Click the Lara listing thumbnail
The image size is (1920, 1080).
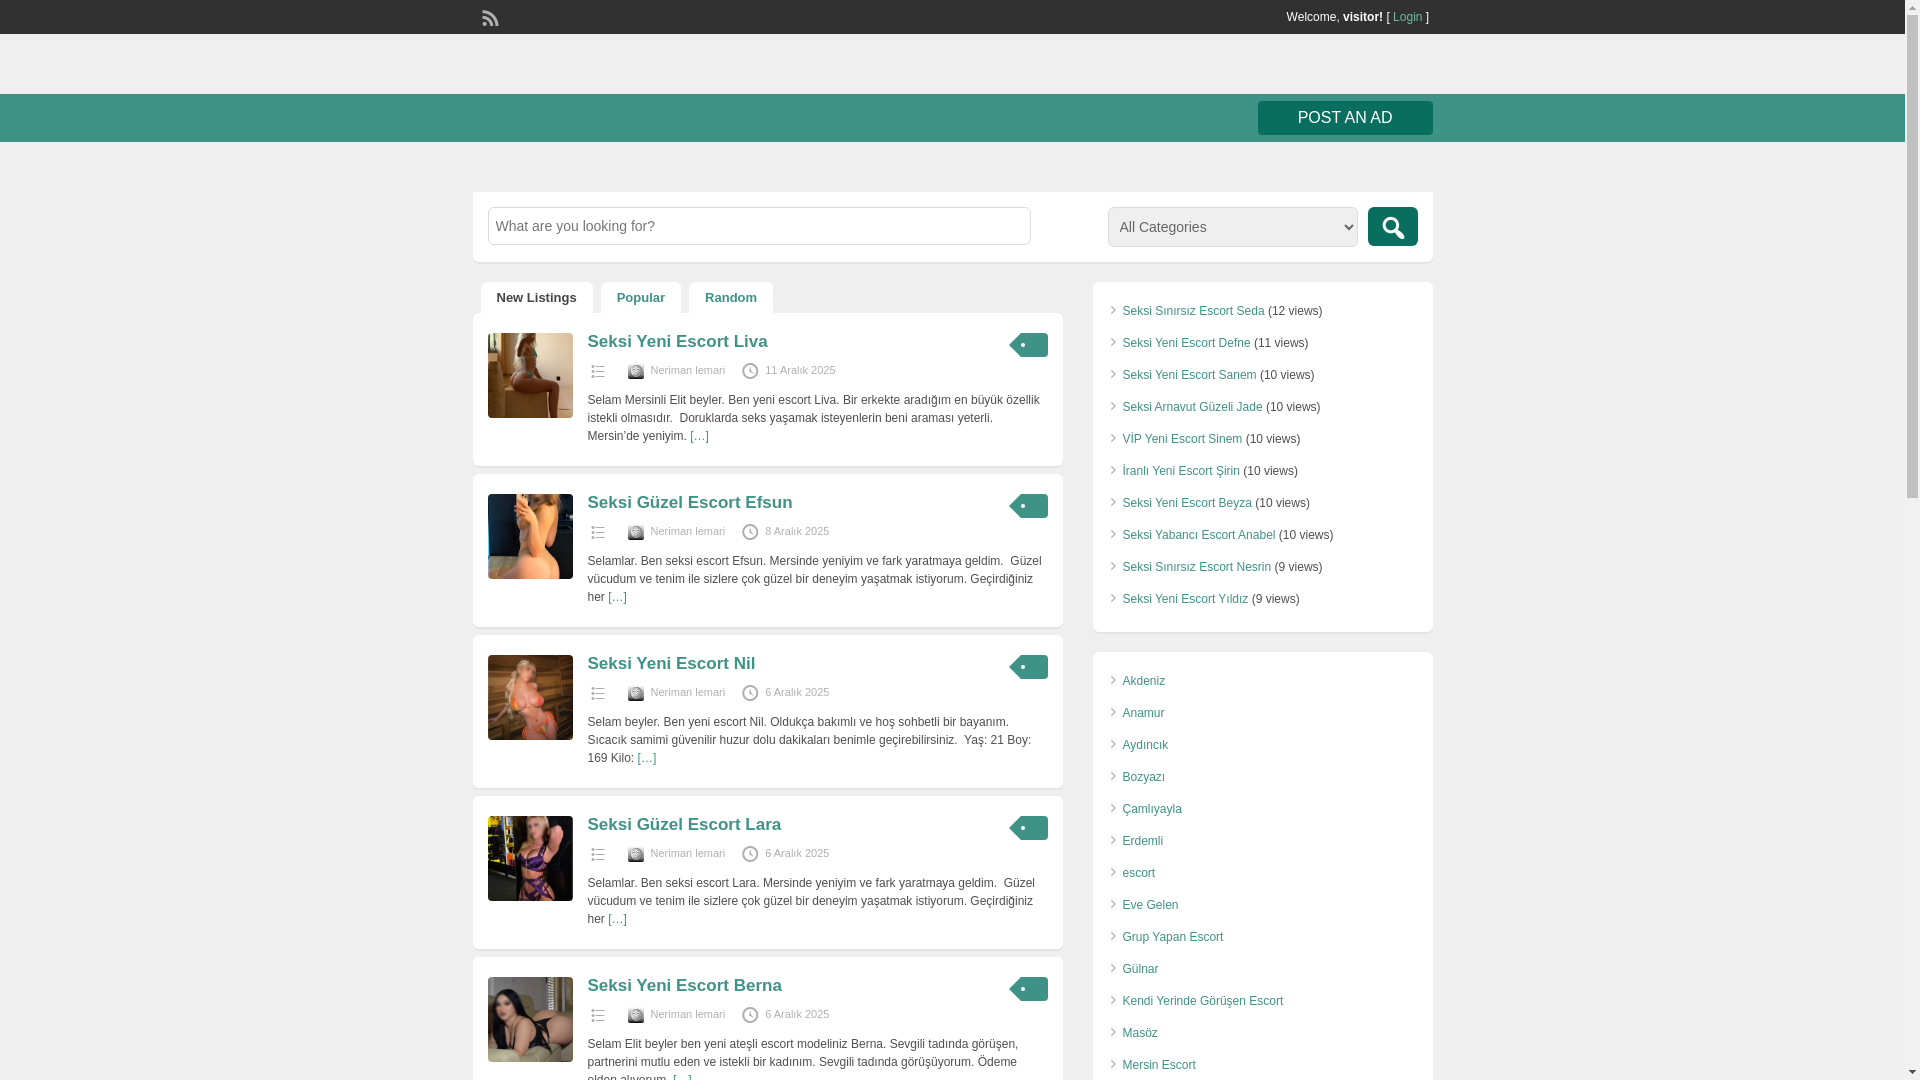point(530,858)
